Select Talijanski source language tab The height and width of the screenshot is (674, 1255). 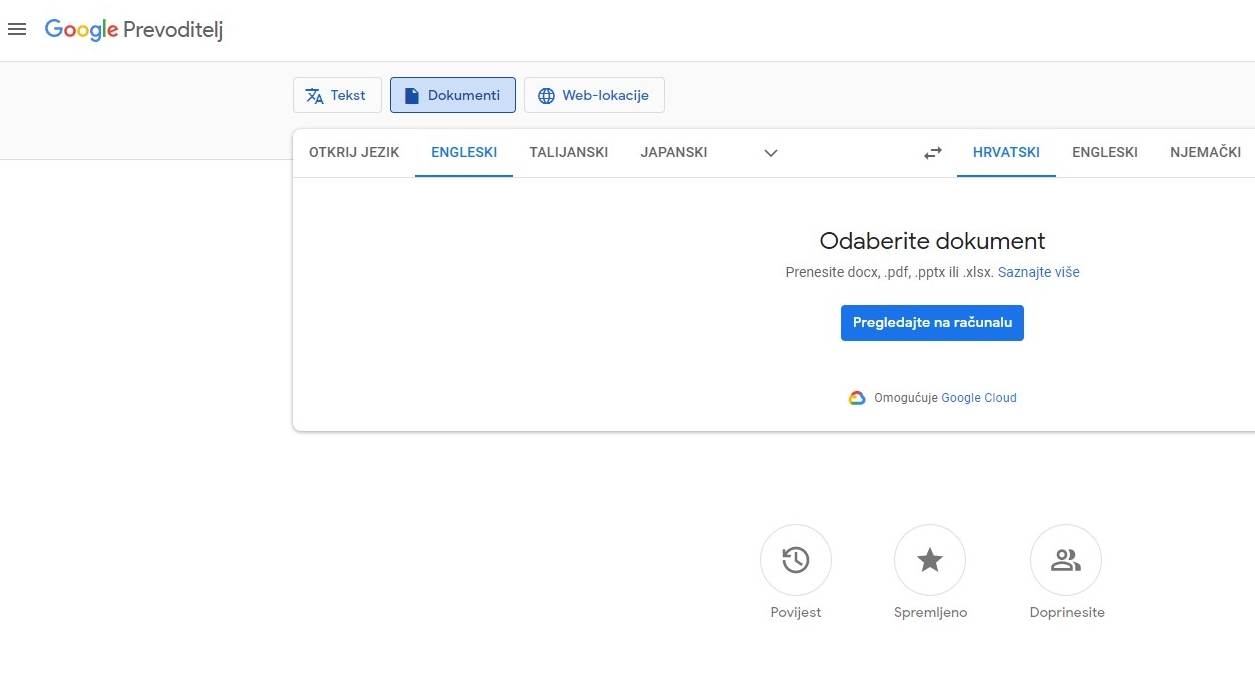tap(569, 153)
